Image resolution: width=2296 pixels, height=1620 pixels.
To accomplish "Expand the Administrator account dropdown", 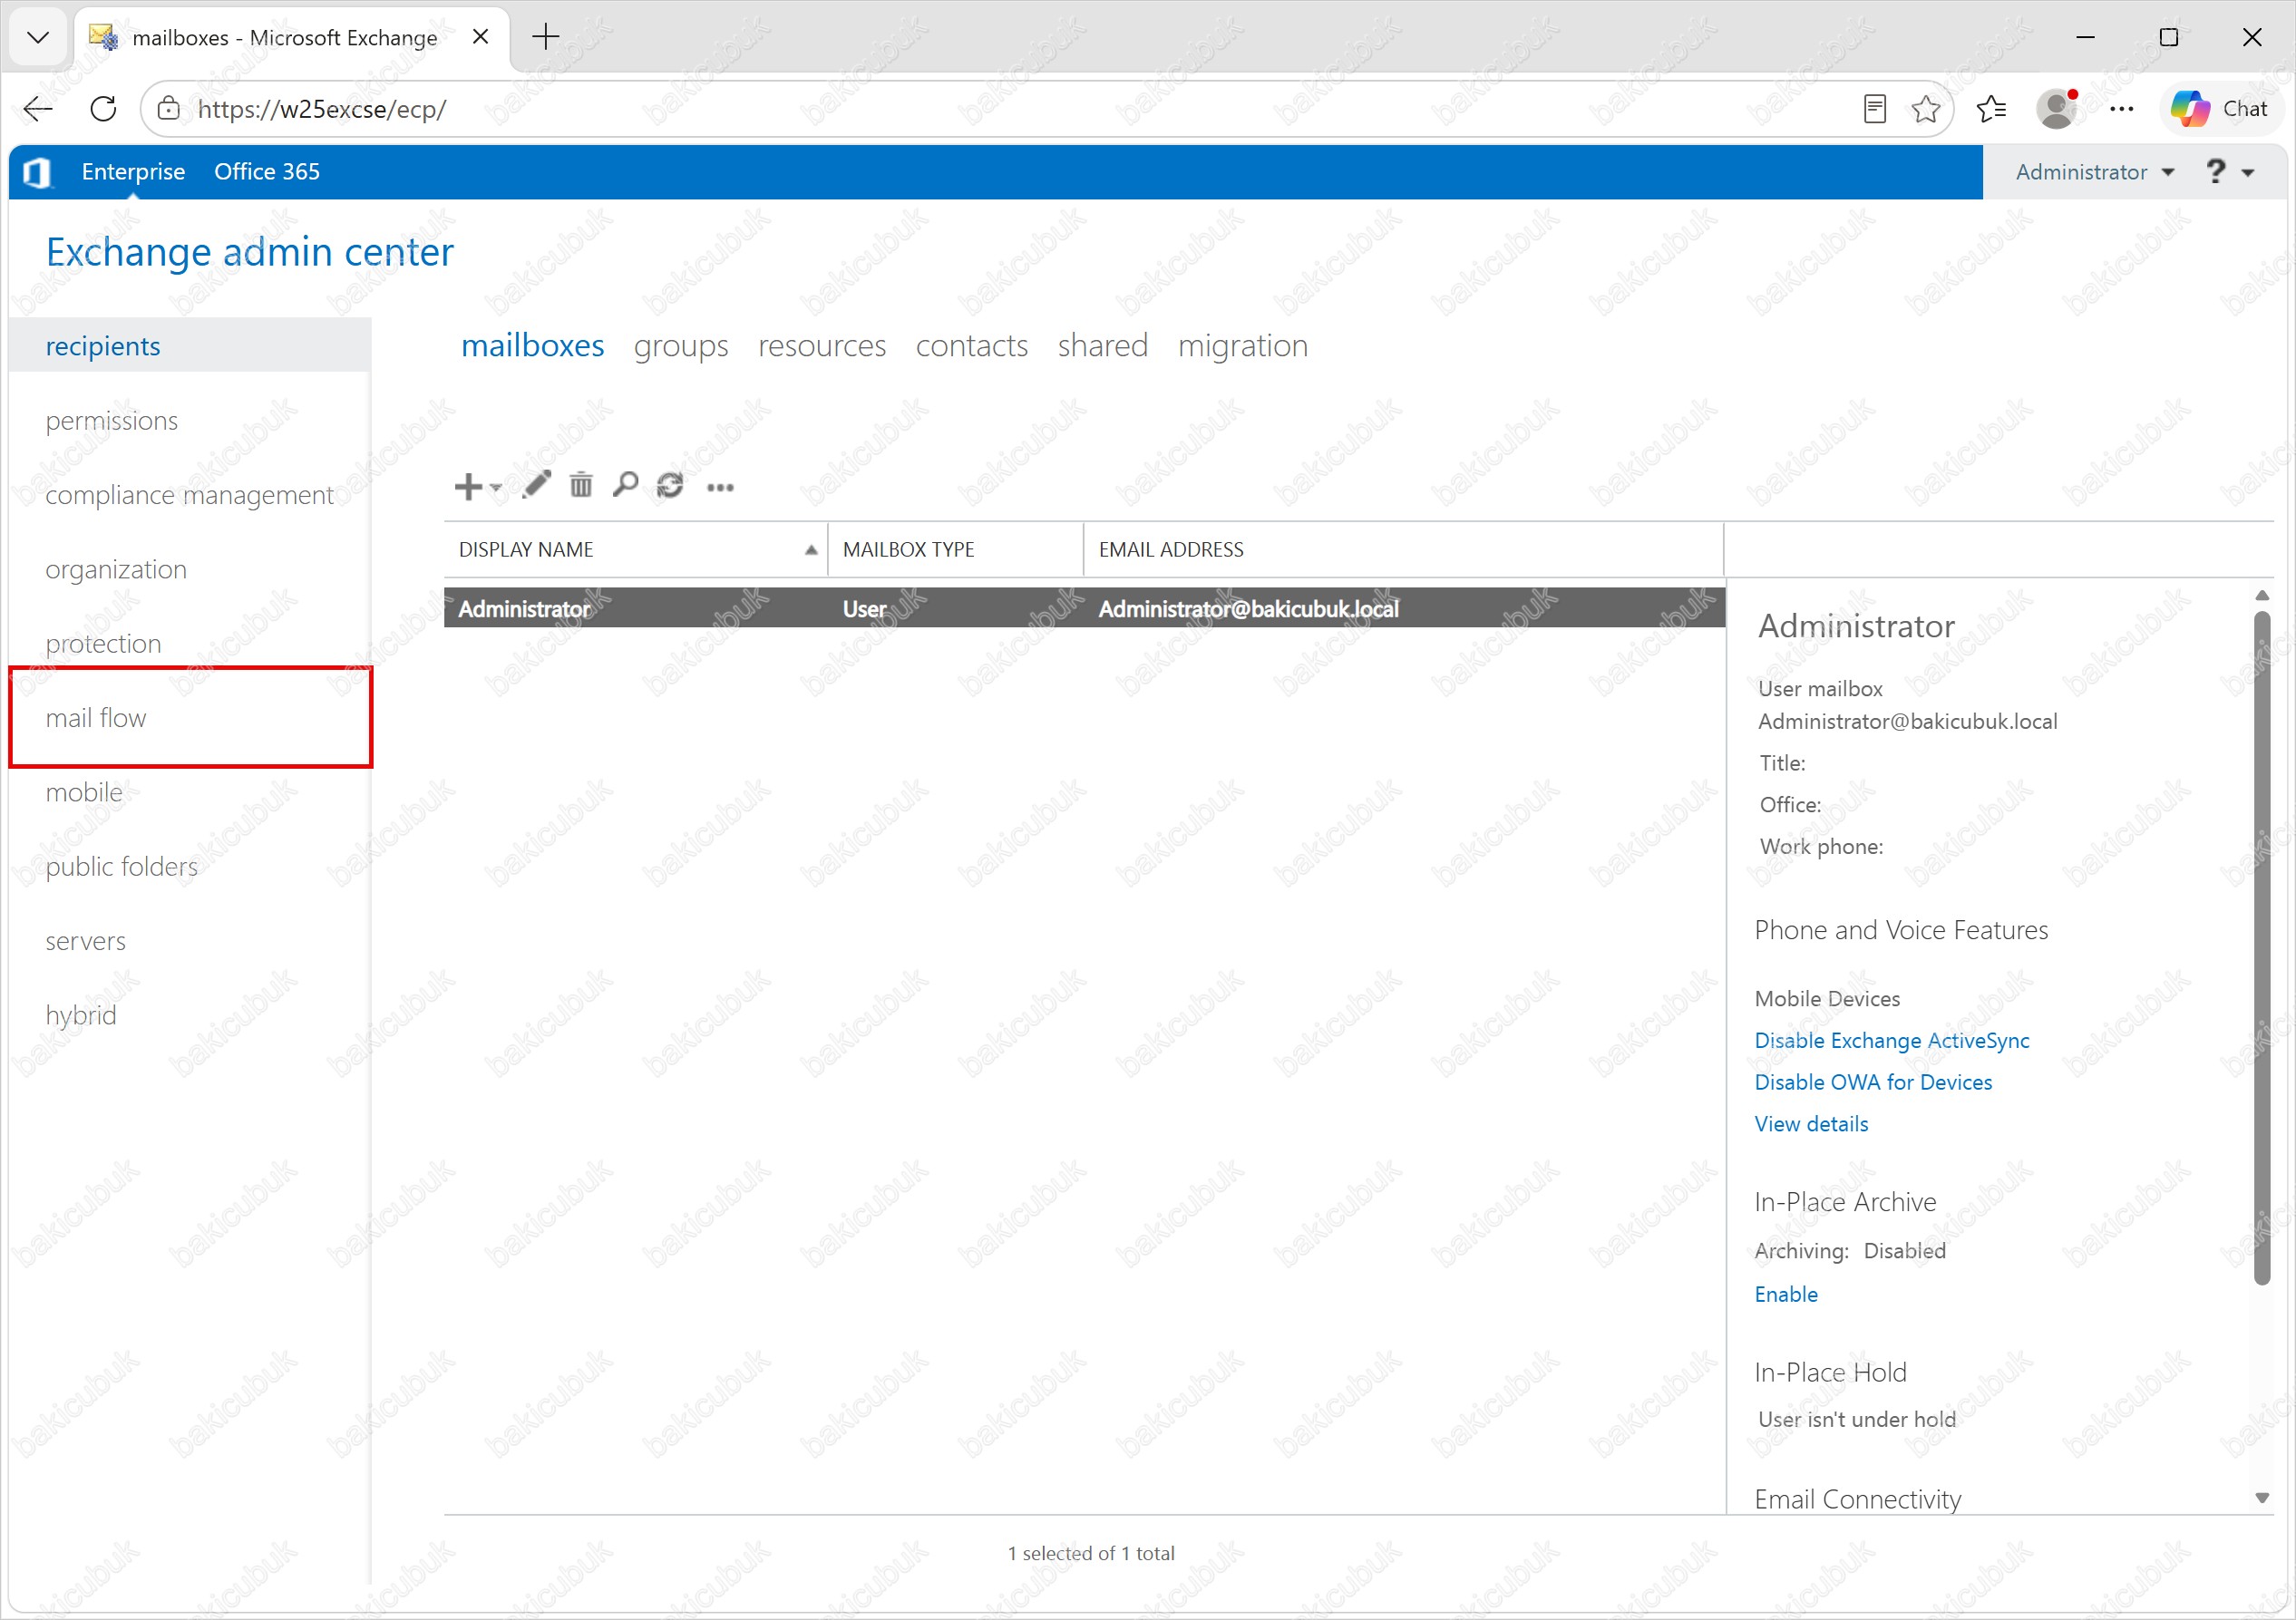I will tap(2094, 172).
